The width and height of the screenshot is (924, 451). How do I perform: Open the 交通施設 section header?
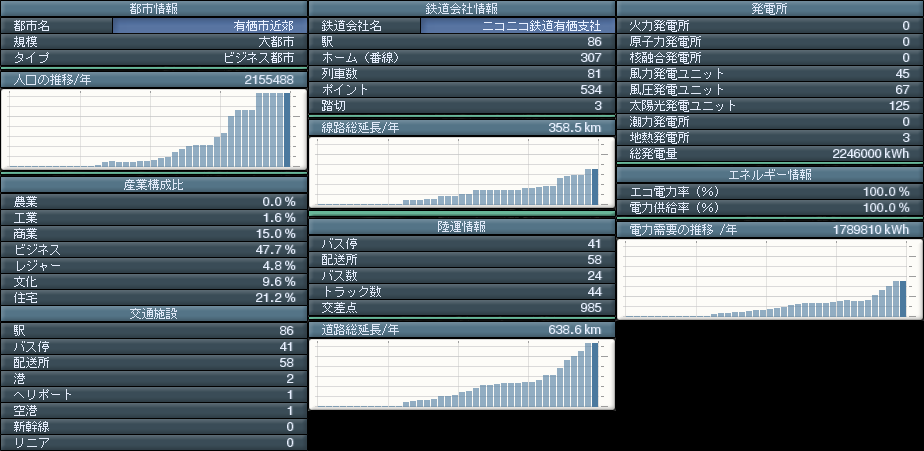154,314
